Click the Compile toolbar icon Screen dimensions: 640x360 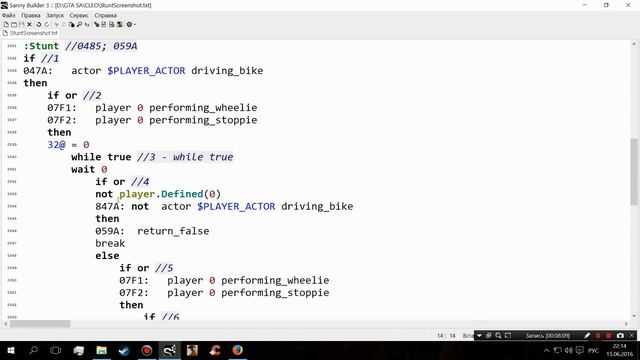(x=96, y=24)
